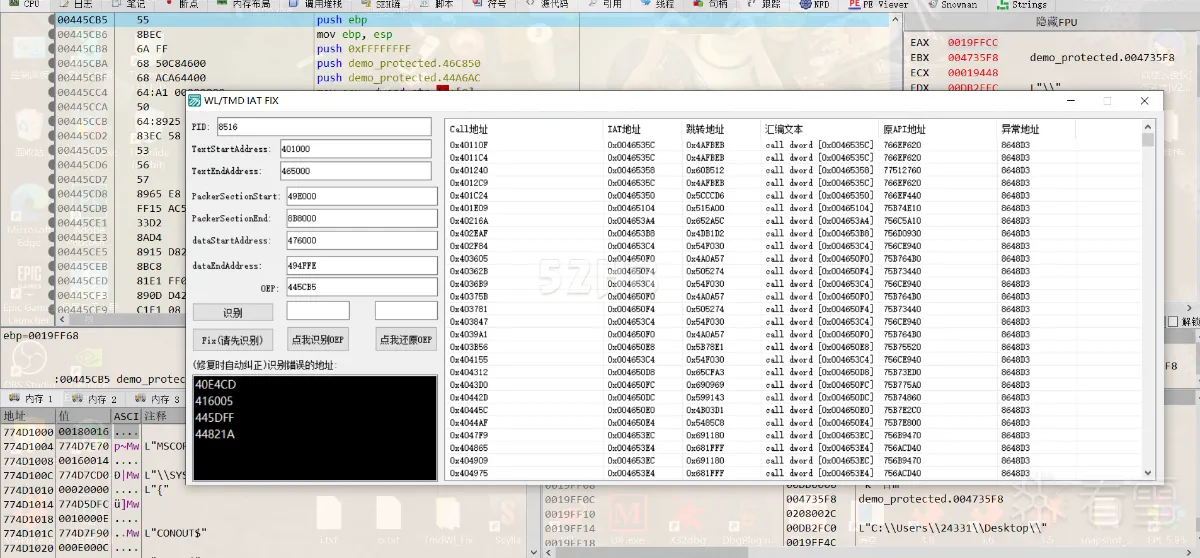Viewport: 1200px width, 558px height.
Task: Click the 隐藏FPU button in registers pane
Action: [1054, 21]
